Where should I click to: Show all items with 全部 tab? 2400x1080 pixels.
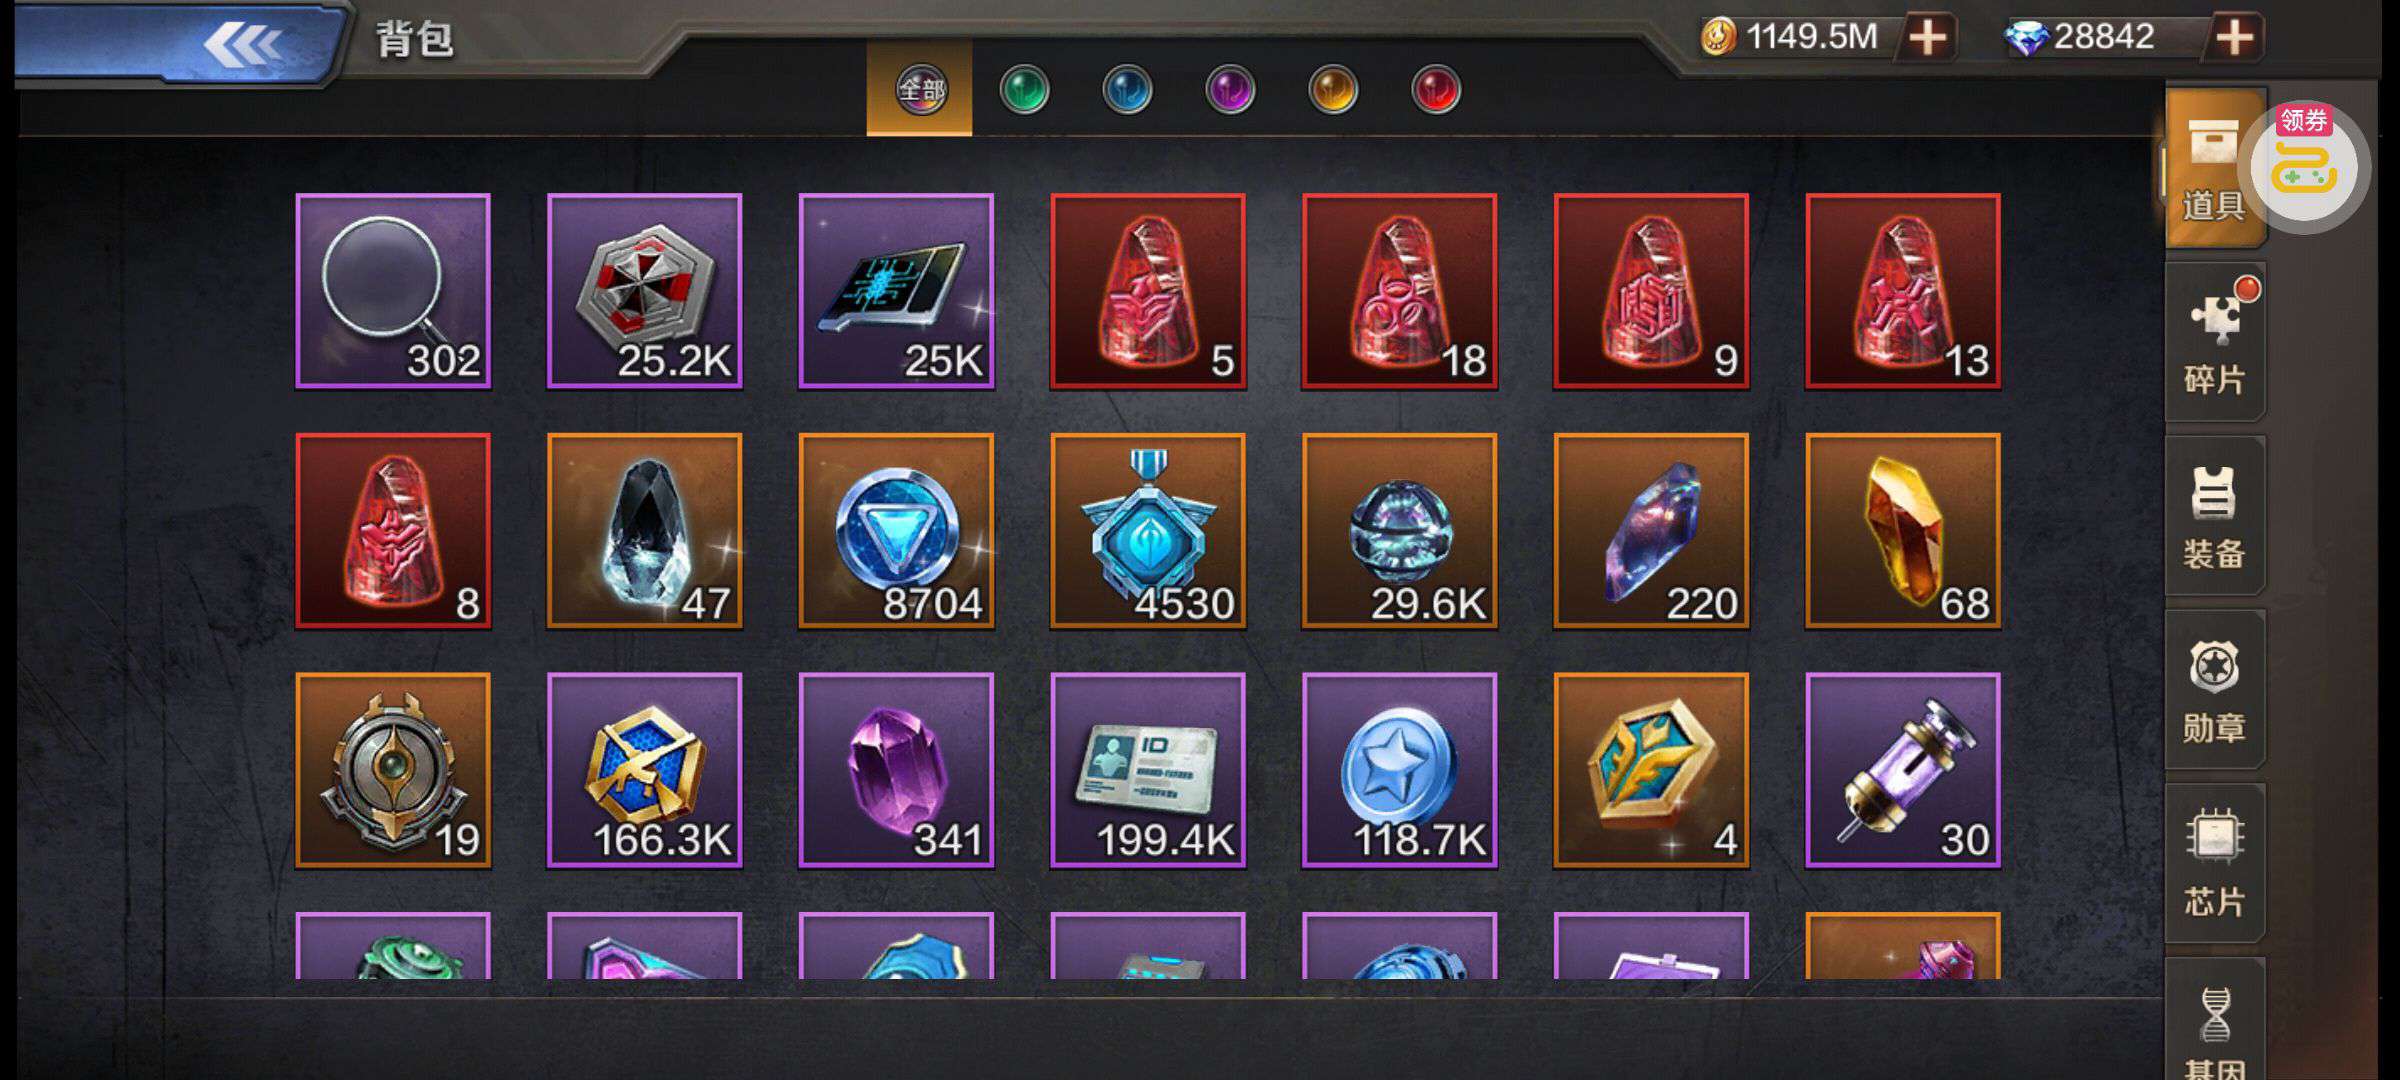coord(920,90)
